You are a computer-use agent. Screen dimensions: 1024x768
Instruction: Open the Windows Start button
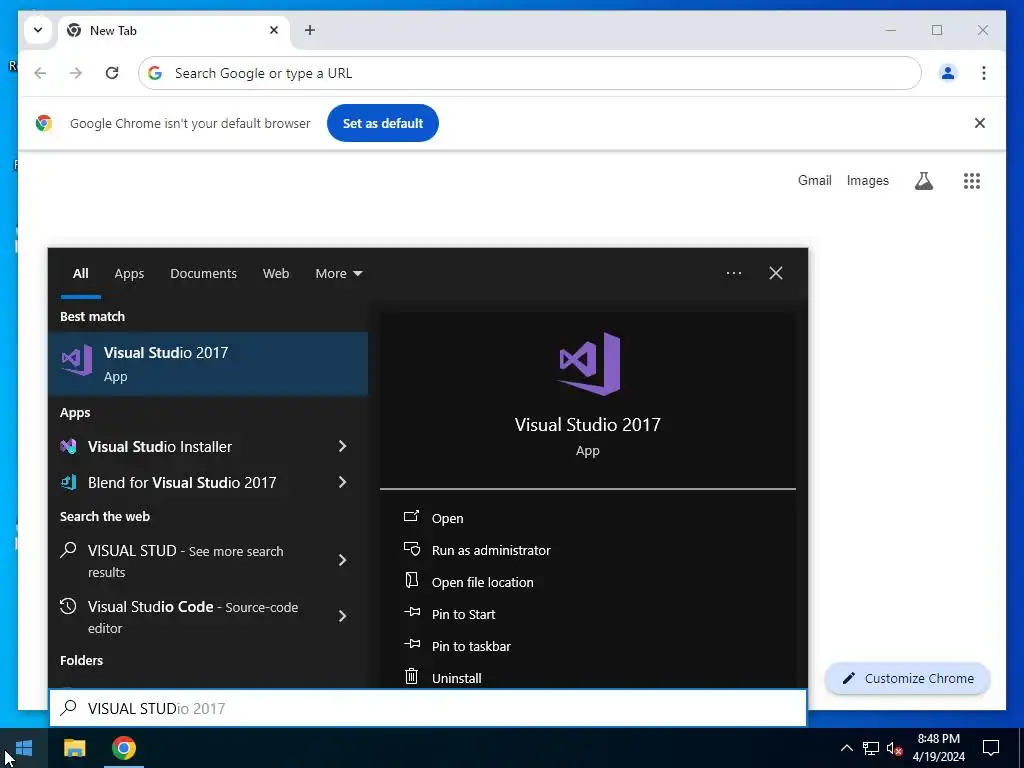click(x=24, y=748)
